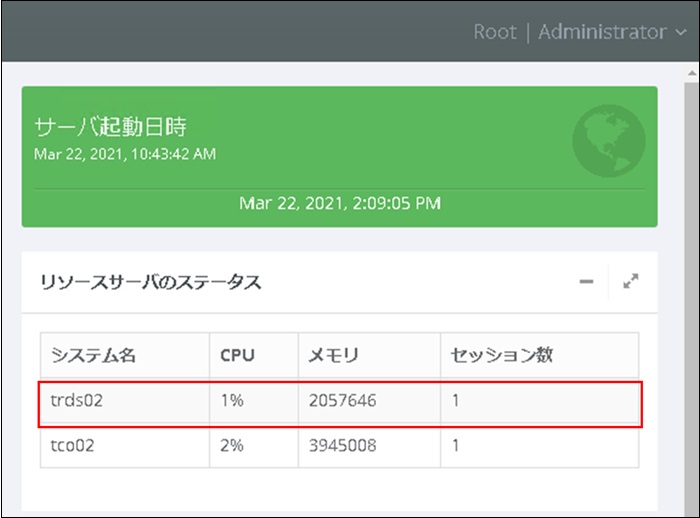Collapse the リソースサーバのステータス panel
Image resolution: width=700 pixels, height=518 pixels.
(x=586, y=282)
